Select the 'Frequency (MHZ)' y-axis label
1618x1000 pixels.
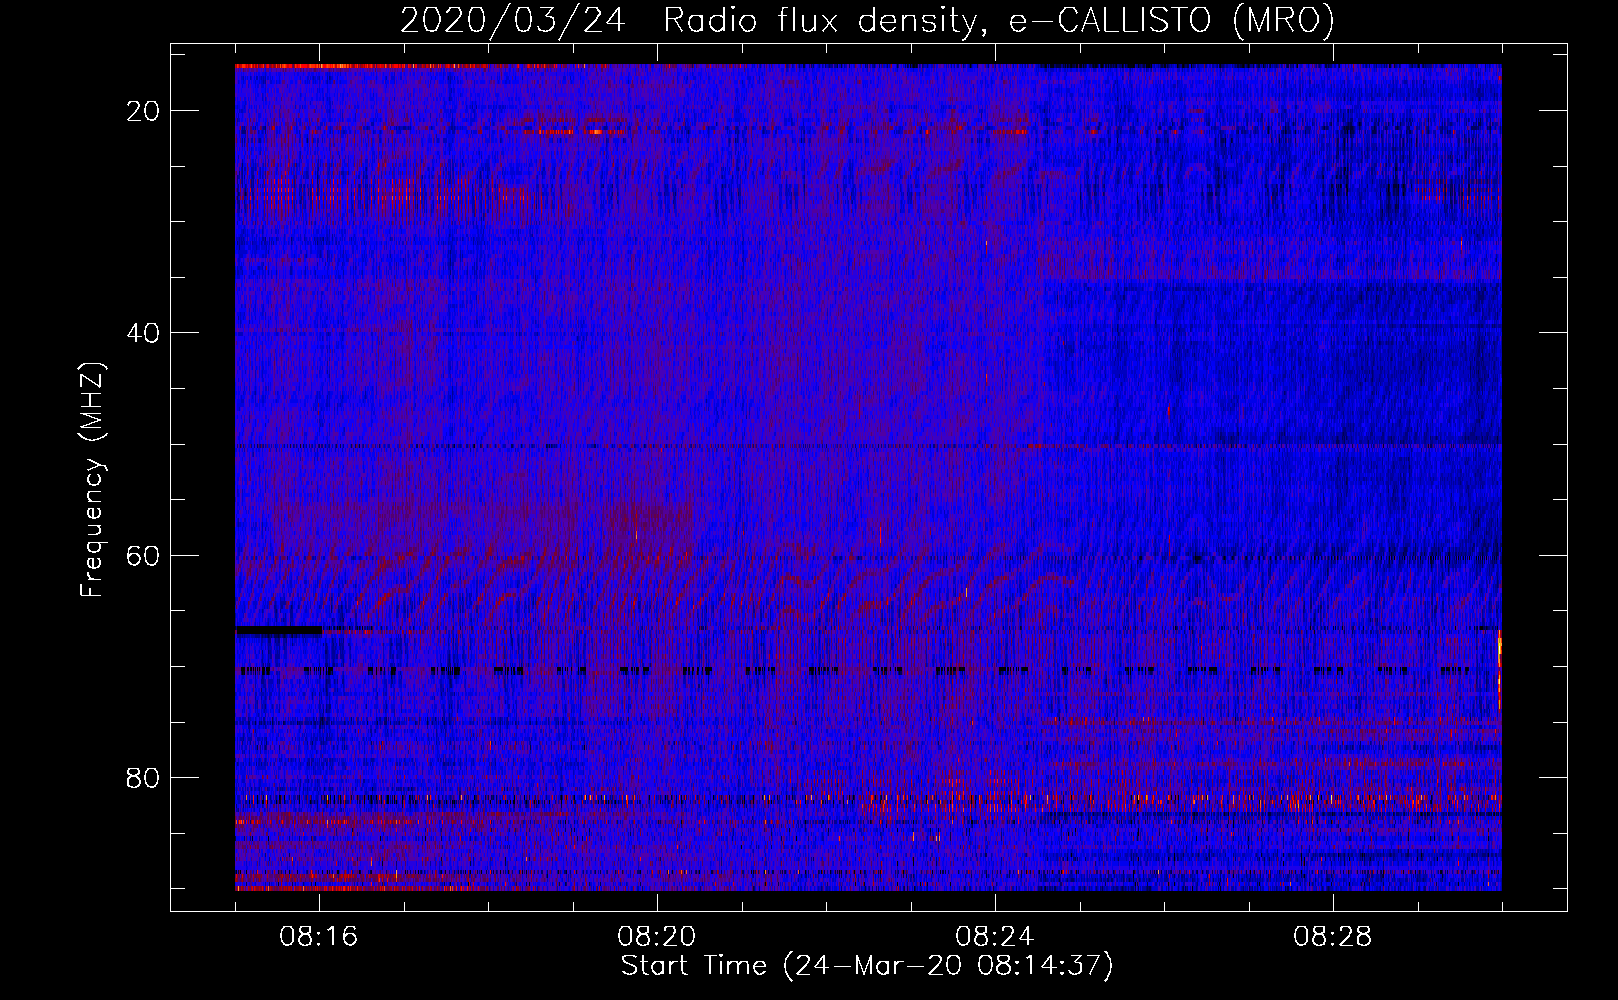click(x=92, y=480)
